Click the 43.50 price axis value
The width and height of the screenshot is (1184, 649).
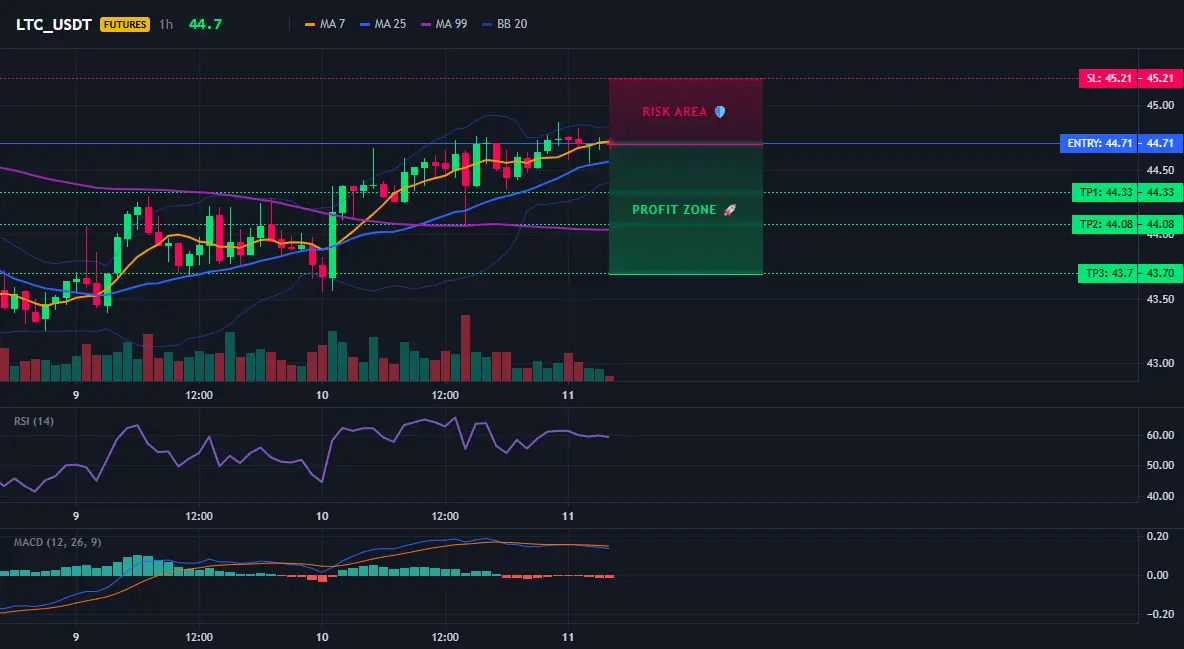pos(1161,299)
